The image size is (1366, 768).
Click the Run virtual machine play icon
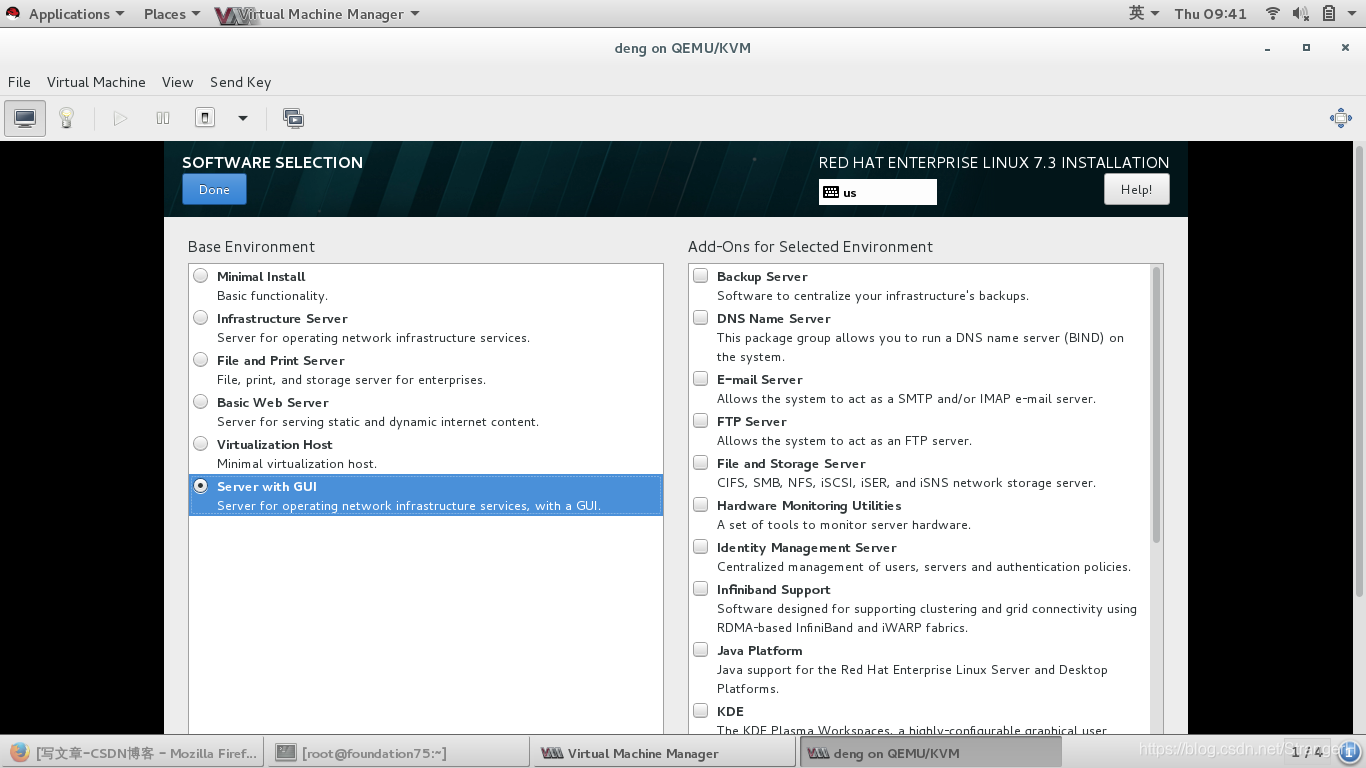(x=120, y=118)
